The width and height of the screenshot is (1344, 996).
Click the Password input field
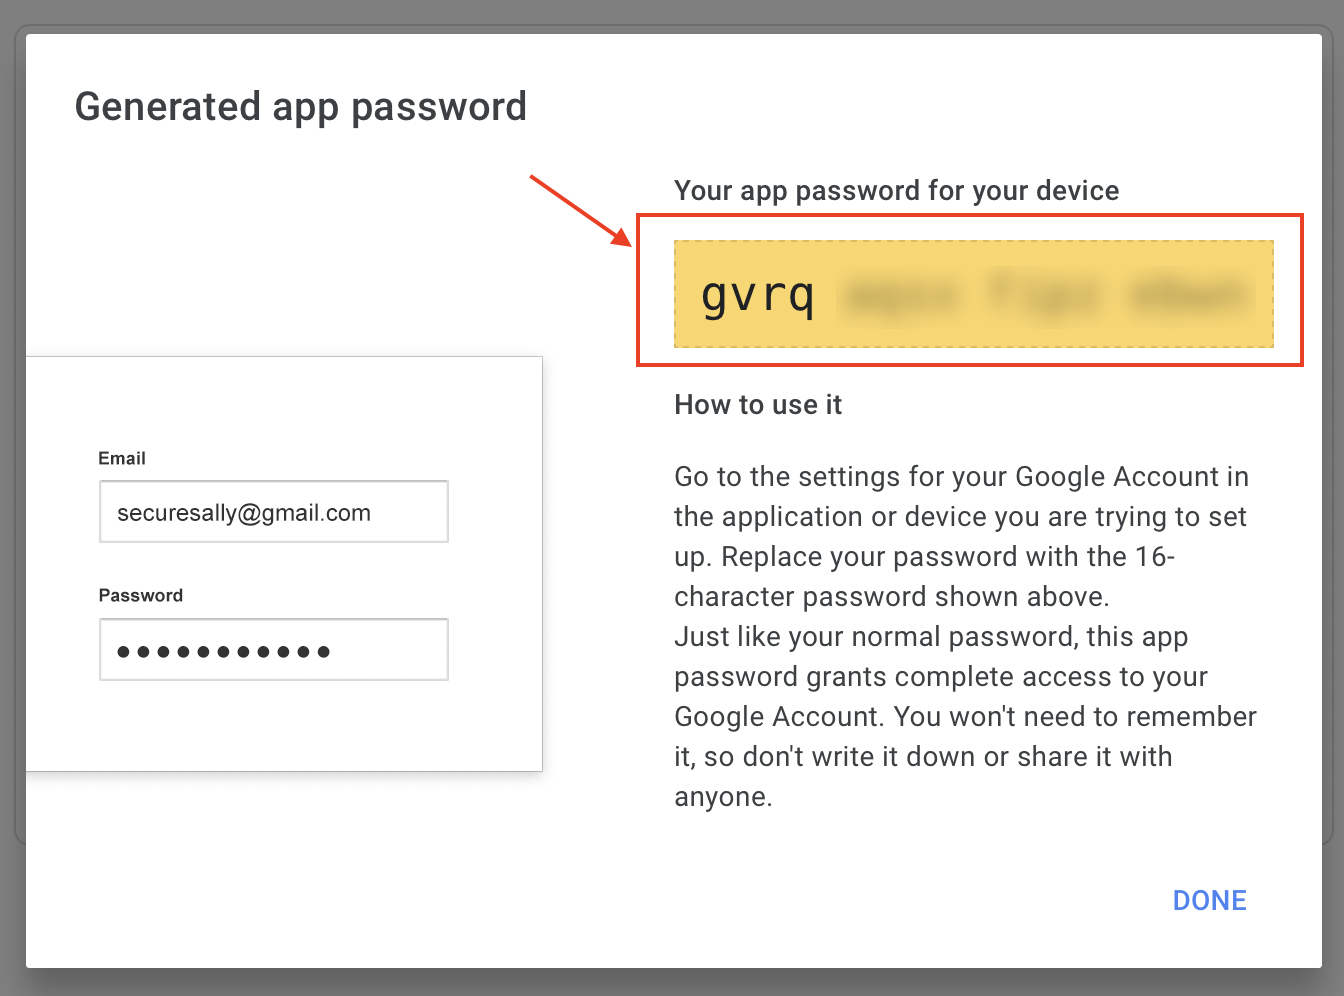pyautogui.click(x=273, y=649)
